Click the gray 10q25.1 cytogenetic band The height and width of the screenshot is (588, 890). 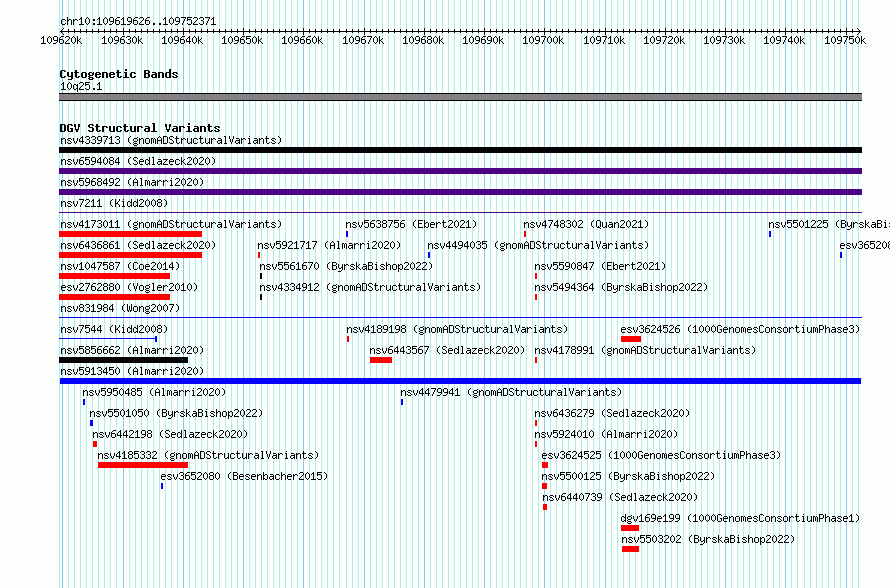point(460,97)
